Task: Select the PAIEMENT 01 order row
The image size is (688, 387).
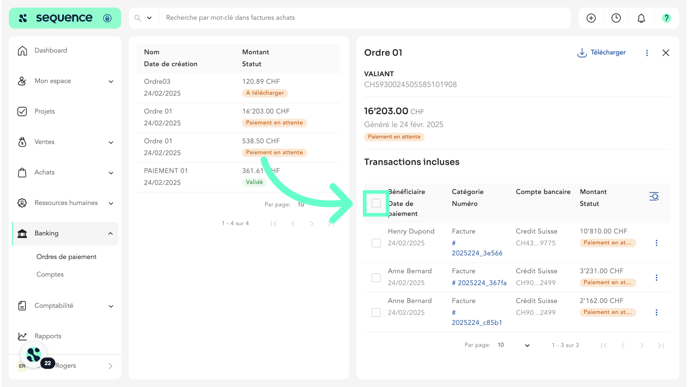Action: pyautogui.click(x=238, y=177)
